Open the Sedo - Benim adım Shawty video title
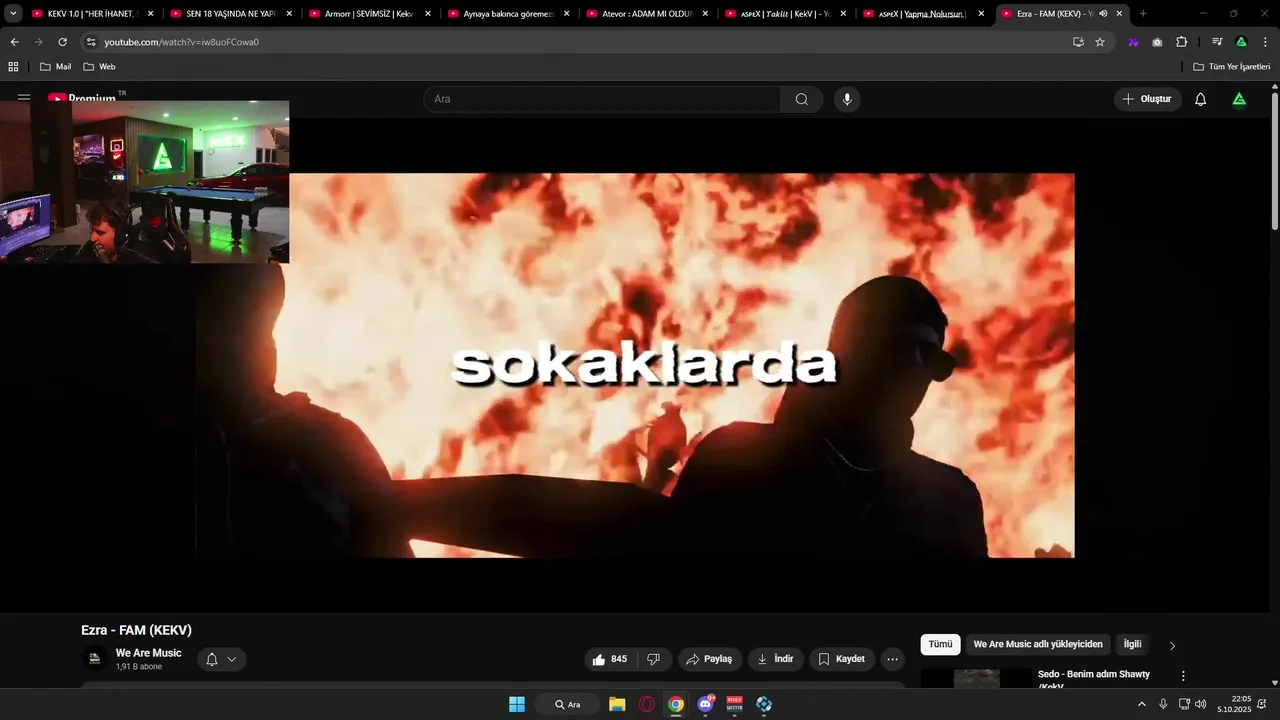This screenshot has height=720, width=1280. (1094, 679)
